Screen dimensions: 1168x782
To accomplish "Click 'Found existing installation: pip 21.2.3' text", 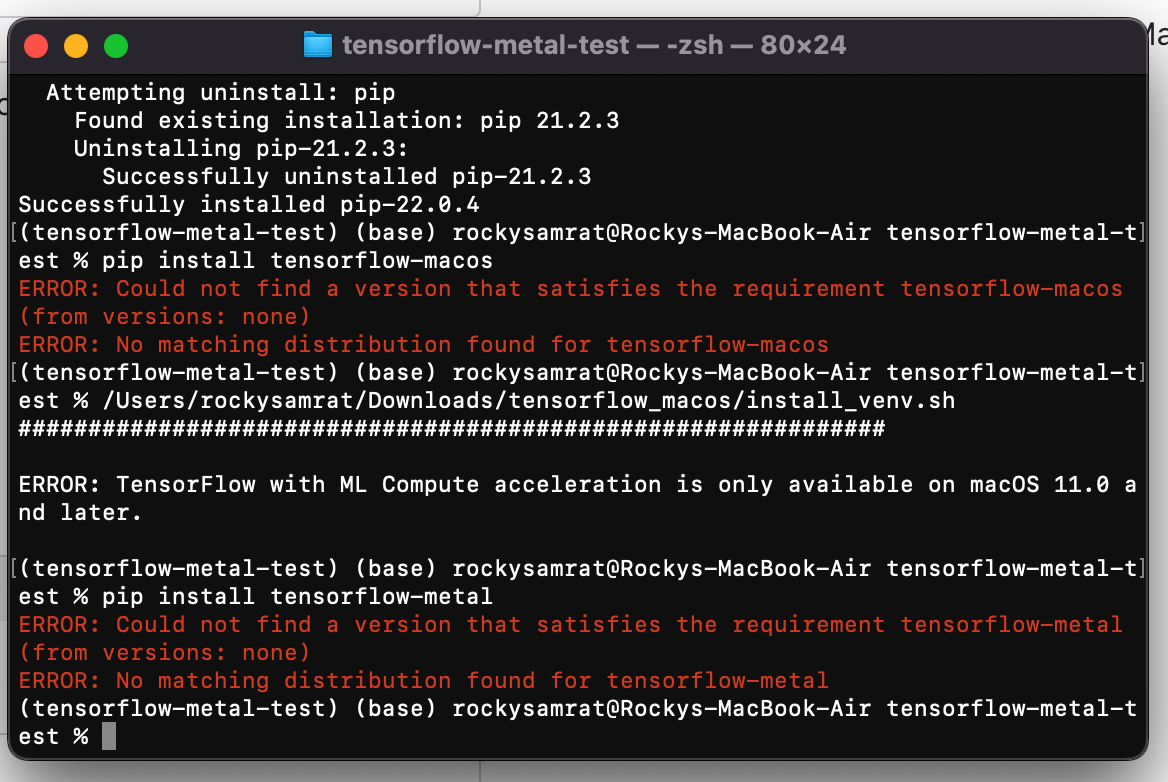I will tap(346, 121).
